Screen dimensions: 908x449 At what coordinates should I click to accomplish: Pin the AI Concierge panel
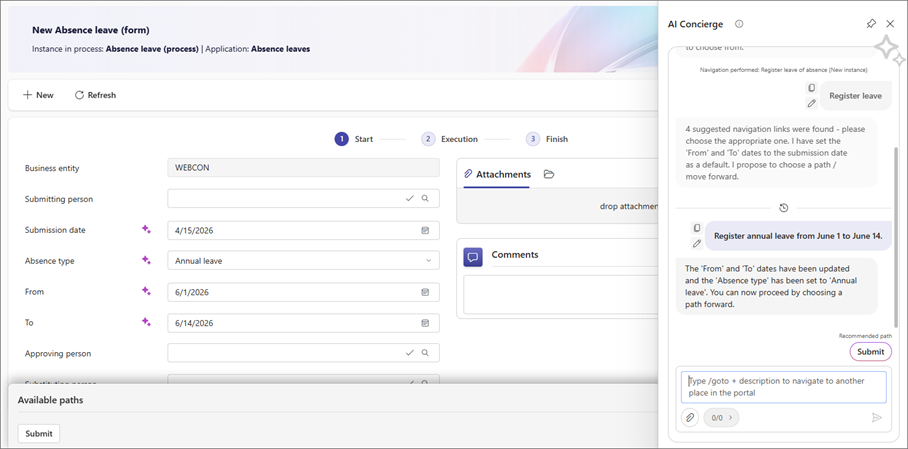[871, 24]
